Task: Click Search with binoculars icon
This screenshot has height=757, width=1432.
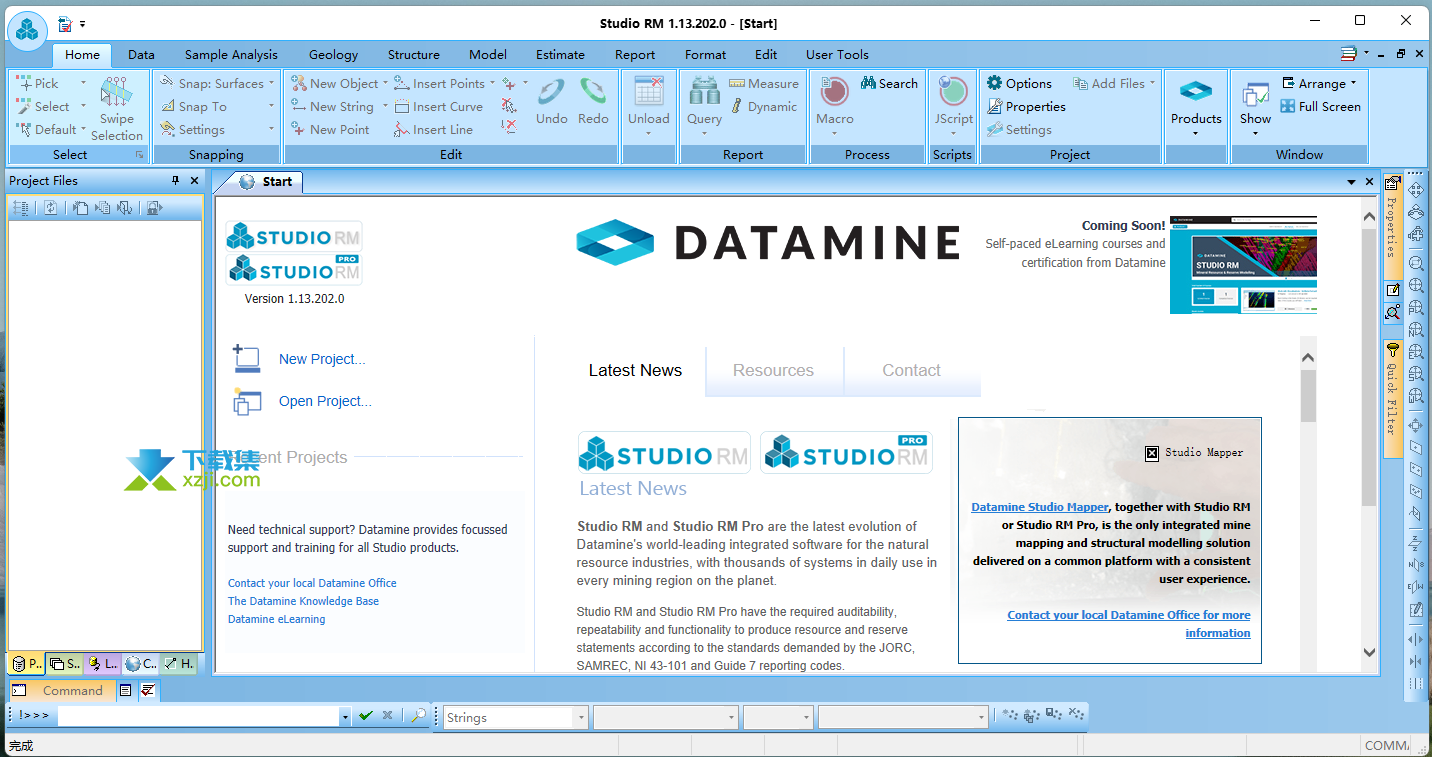Action: [889, 84]
